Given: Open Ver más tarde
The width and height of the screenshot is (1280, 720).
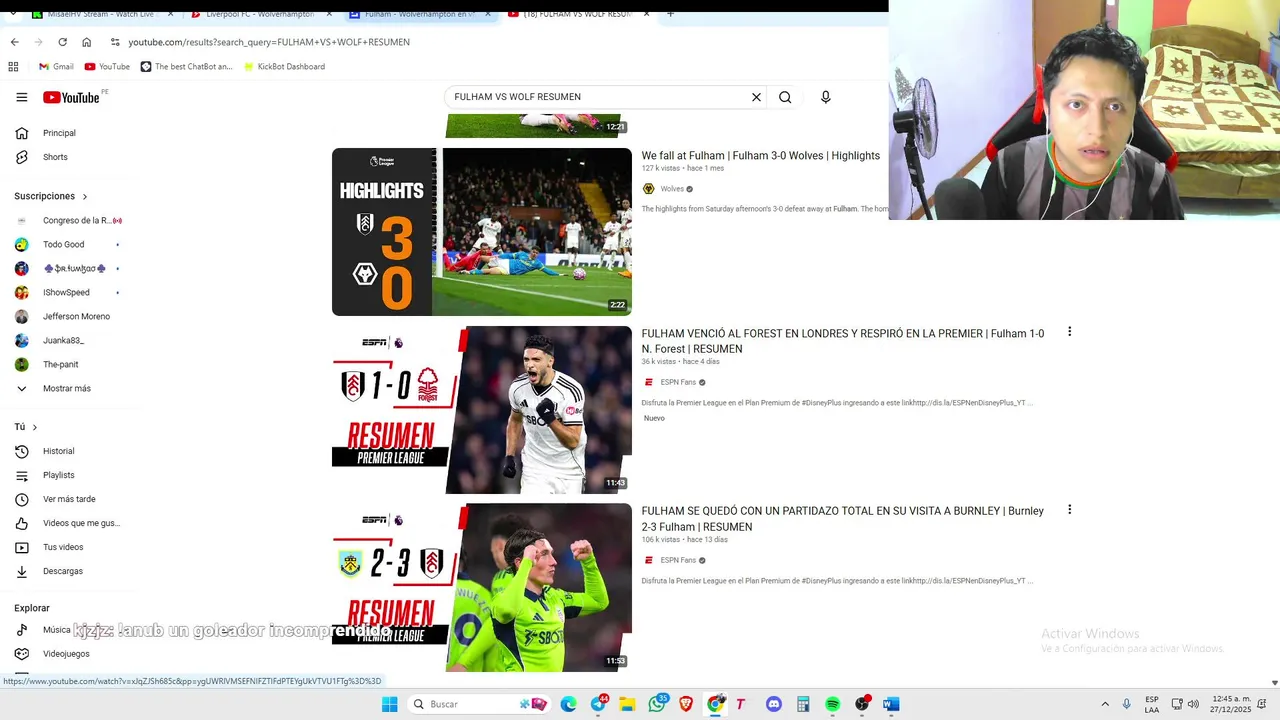Looking at the screenshot, I should point(68,499).
